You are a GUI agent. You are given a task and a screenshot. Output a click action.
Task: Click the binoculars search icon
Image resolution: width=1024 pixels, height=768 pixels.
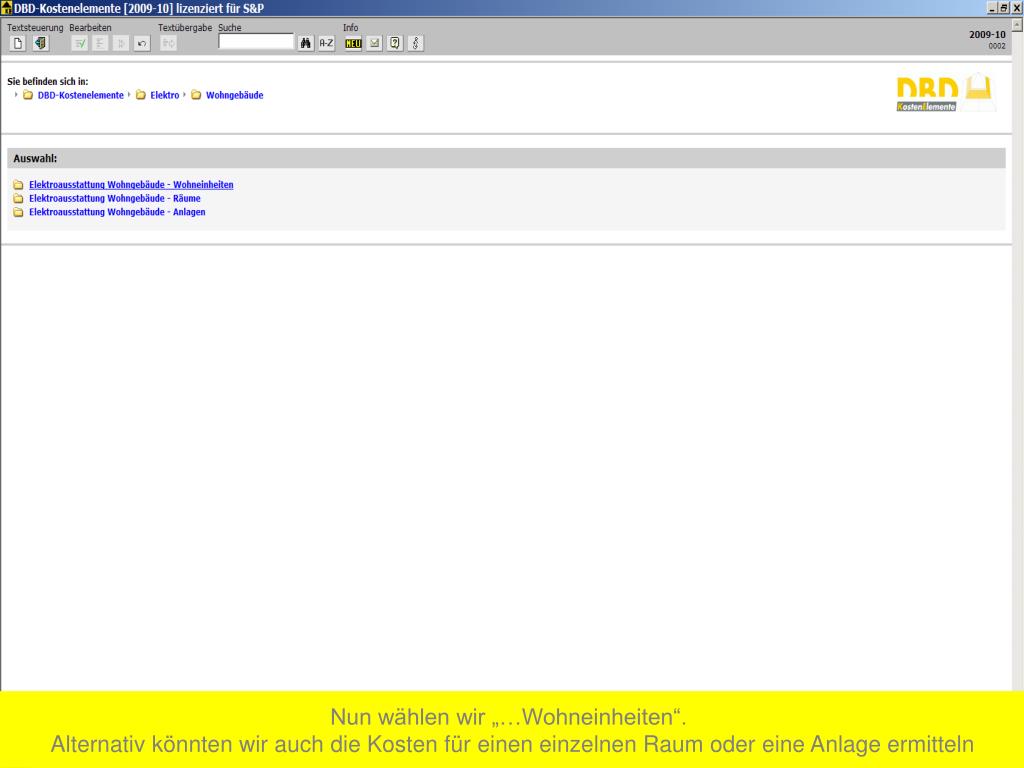306,43
